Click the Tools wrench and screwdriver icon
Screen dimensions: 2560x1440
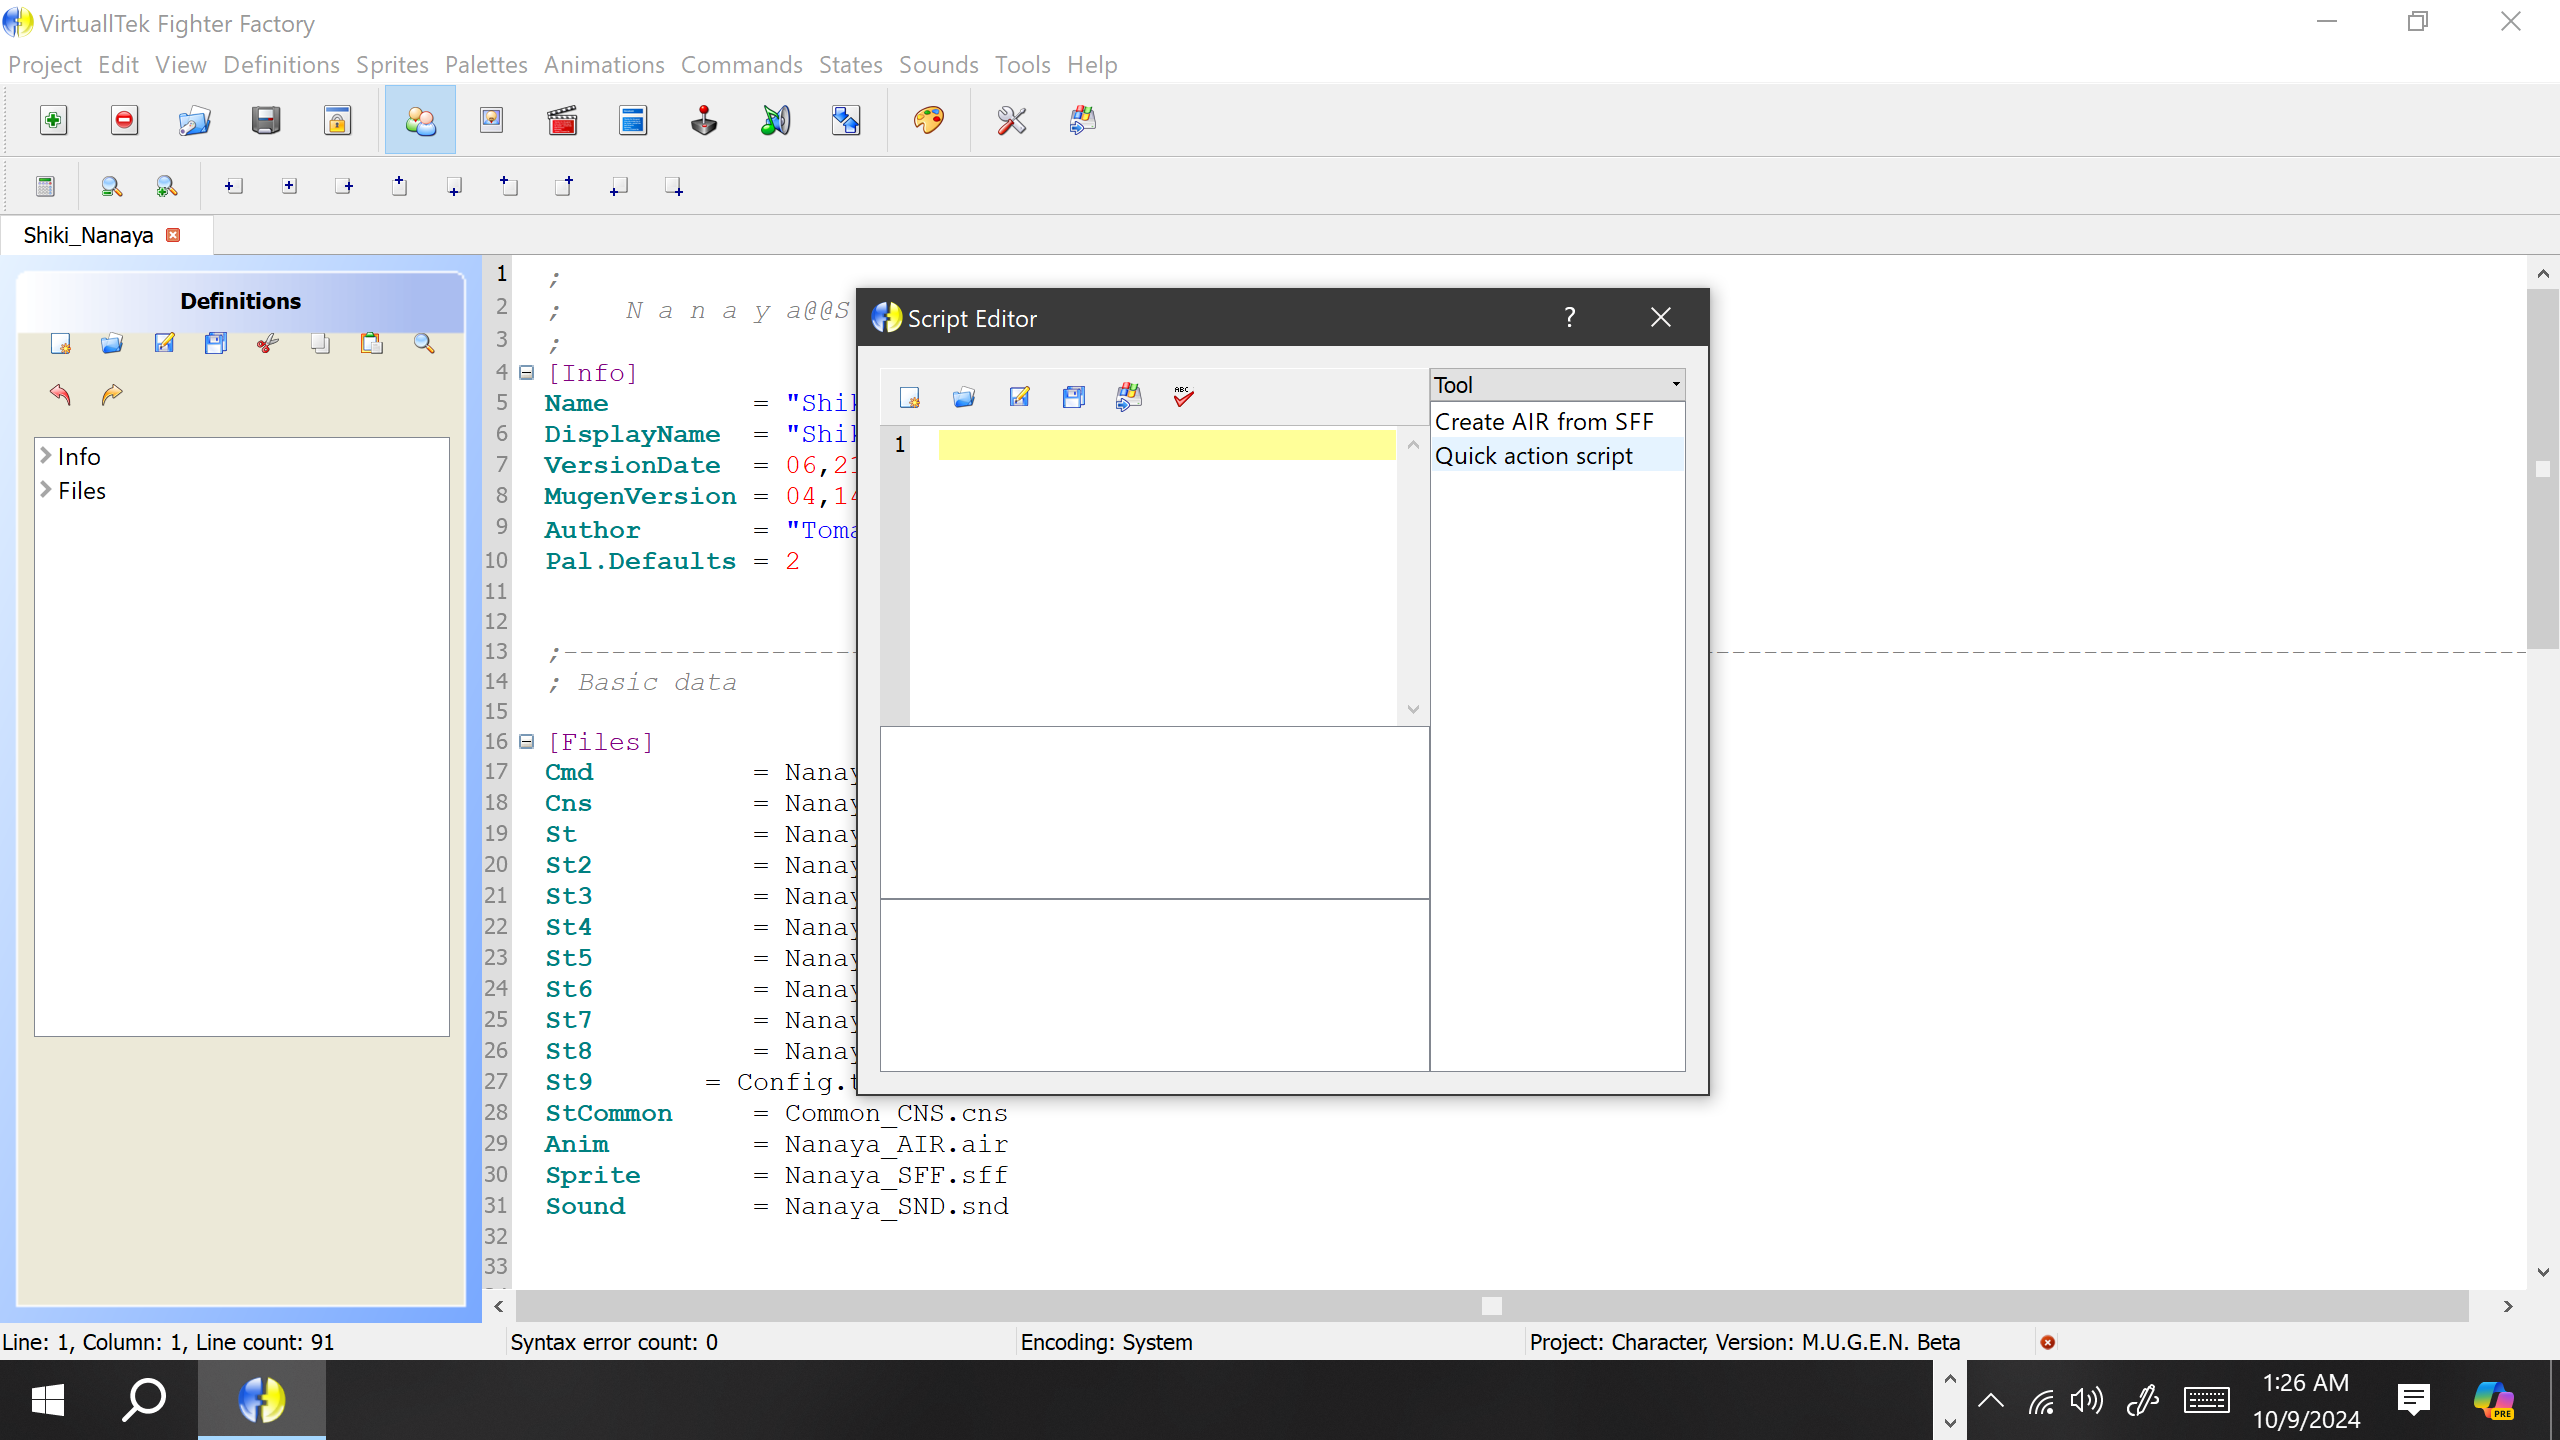point(1011,121)
